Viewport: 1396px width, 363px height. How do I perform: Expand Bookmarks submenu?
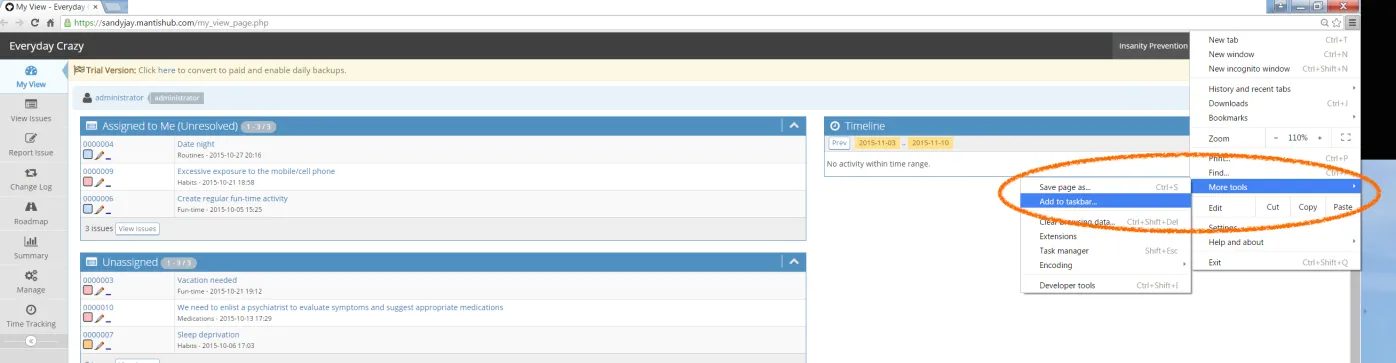coord(1276,118)
